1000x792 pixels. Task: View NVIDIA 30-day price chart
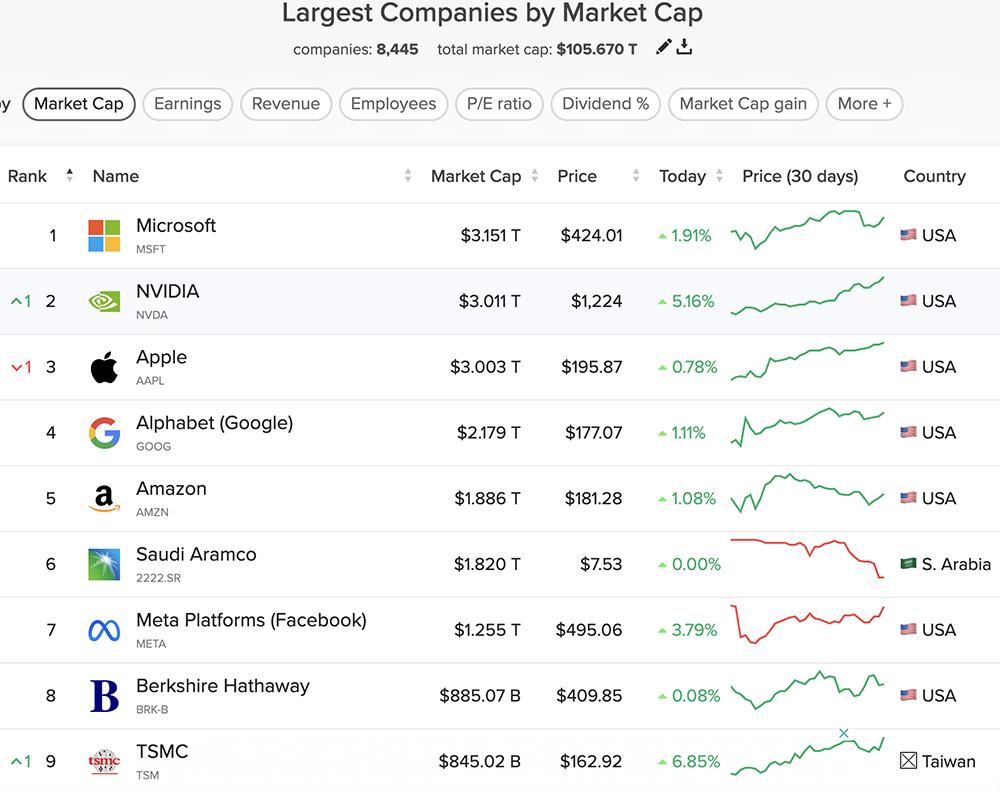click(x=808, y=298)
